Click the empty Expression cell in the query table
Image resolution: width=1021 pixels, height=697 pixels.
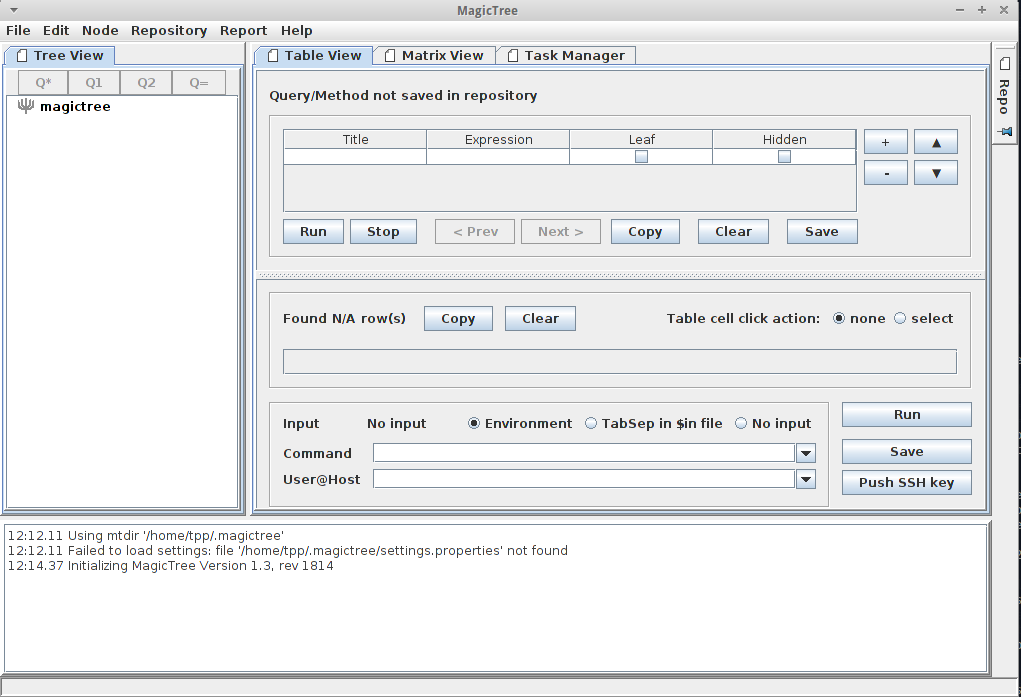(498, 156)
